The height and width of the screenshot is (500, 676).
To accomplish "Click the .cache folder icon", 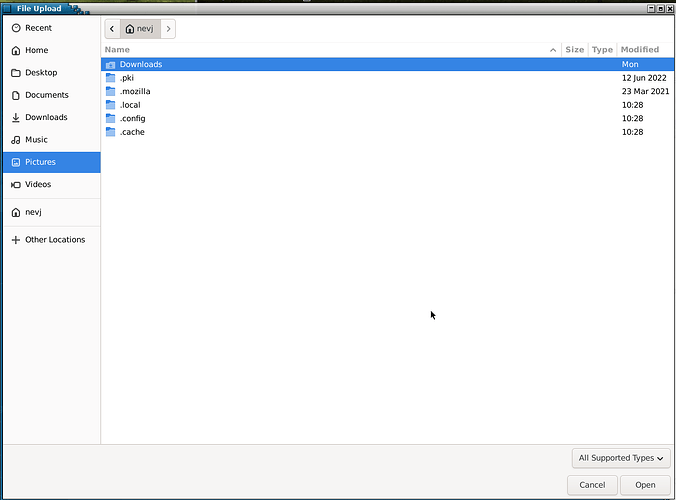I will (111, 132).
